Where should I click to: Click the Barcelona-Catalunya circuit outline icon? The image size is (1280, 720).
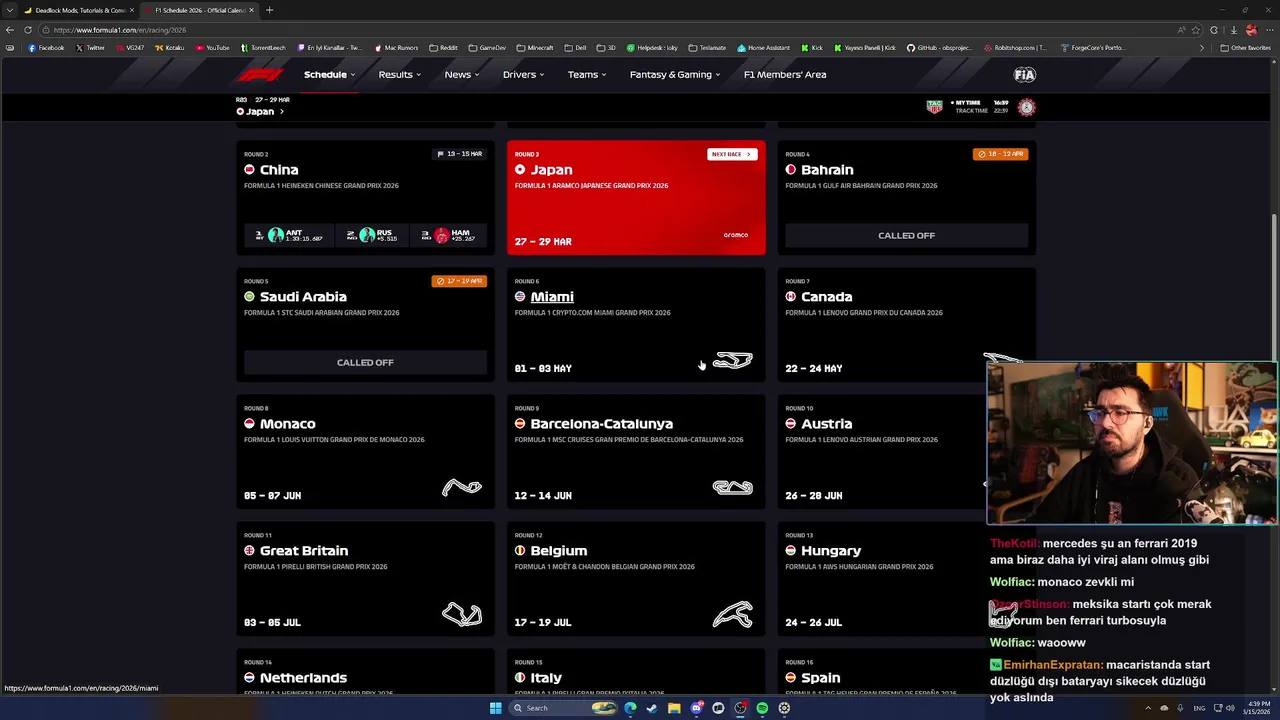733,487
